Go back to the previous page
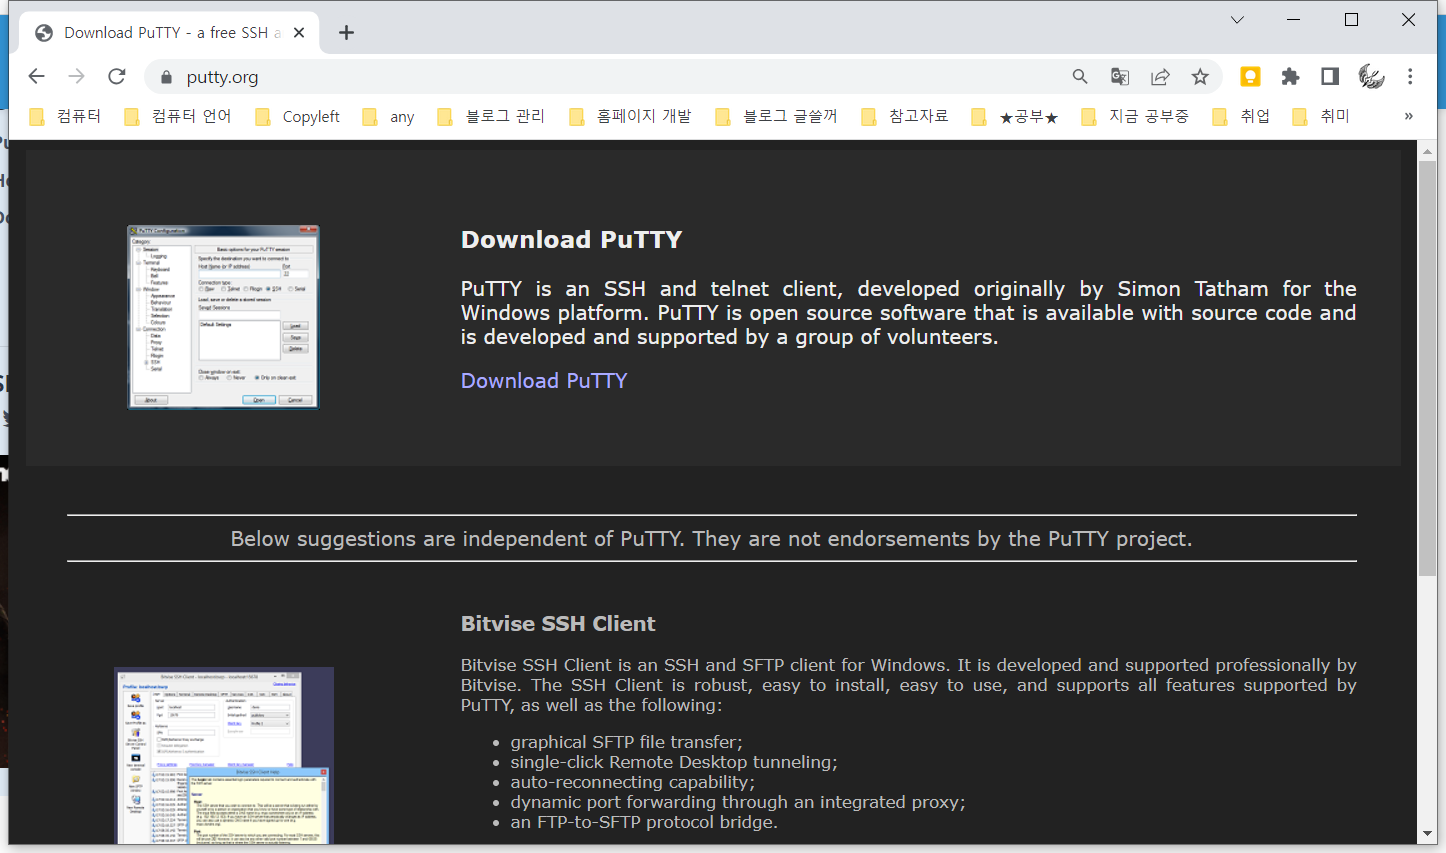The width and height of the screenshot is (1446, 853). (x=37, y=77)
